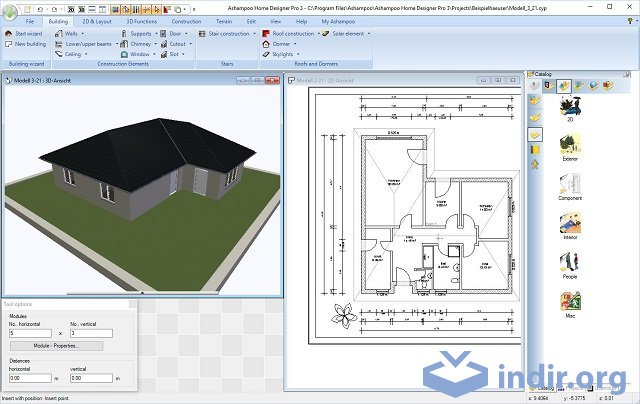
Task: Expand the Stair construction dropdown arrow
Action: tap(254, 33)
